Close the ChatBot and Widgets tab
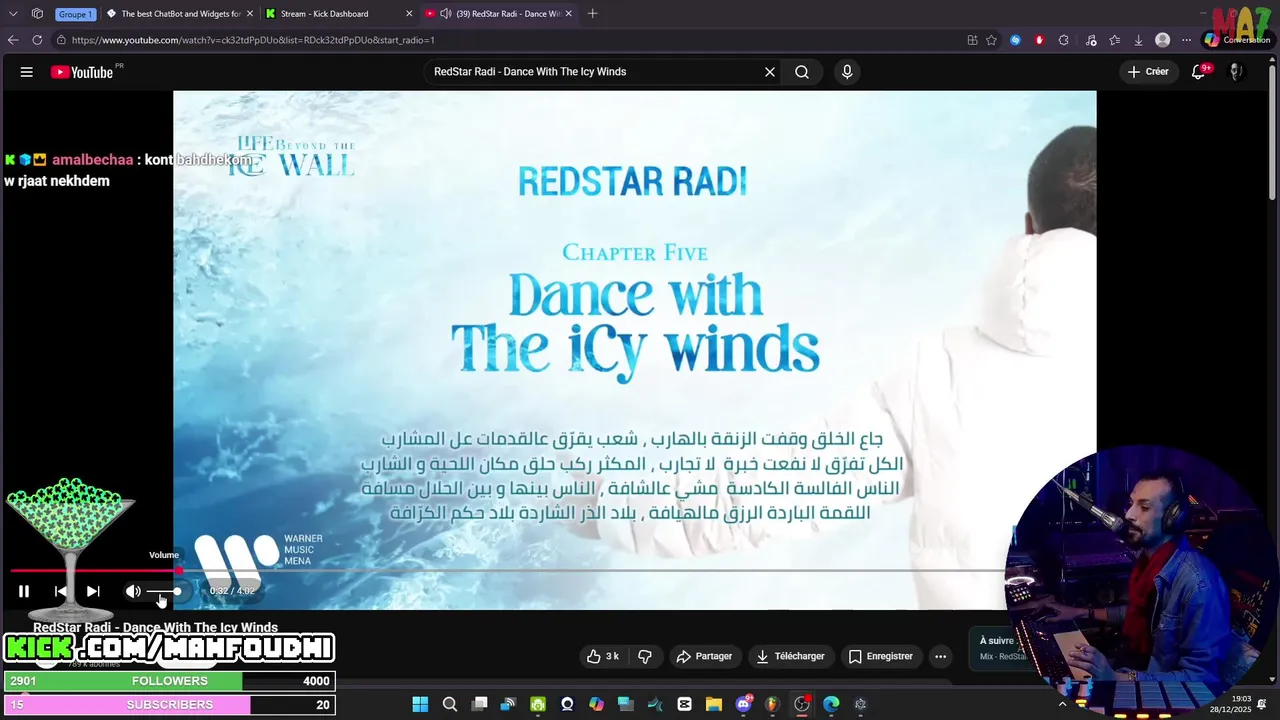Viewport: 1280px width, 720px height. 250,14
